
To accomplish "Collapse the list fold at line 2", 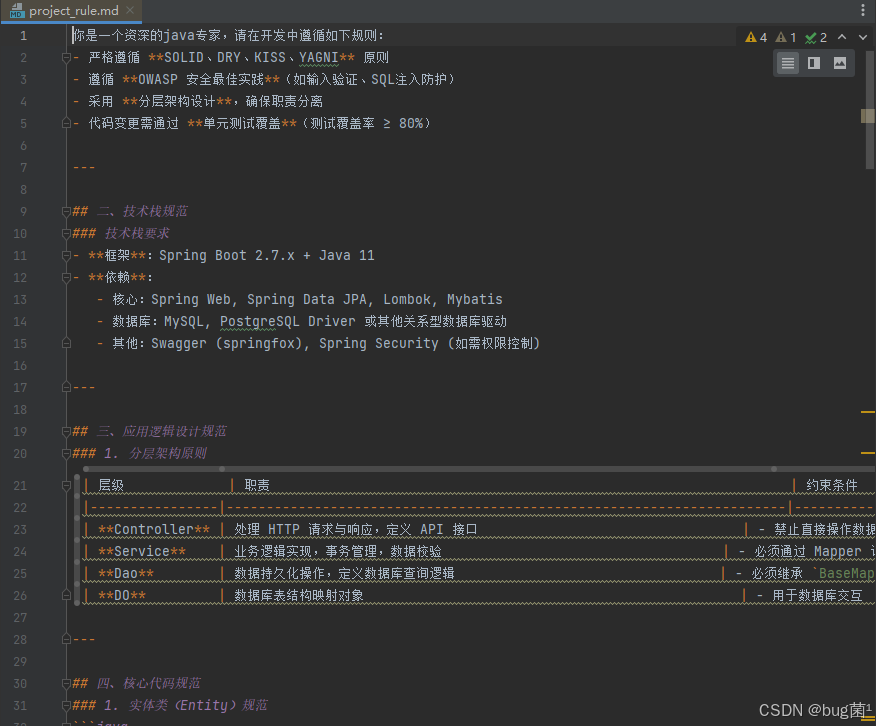I will [x=66, y=58].
